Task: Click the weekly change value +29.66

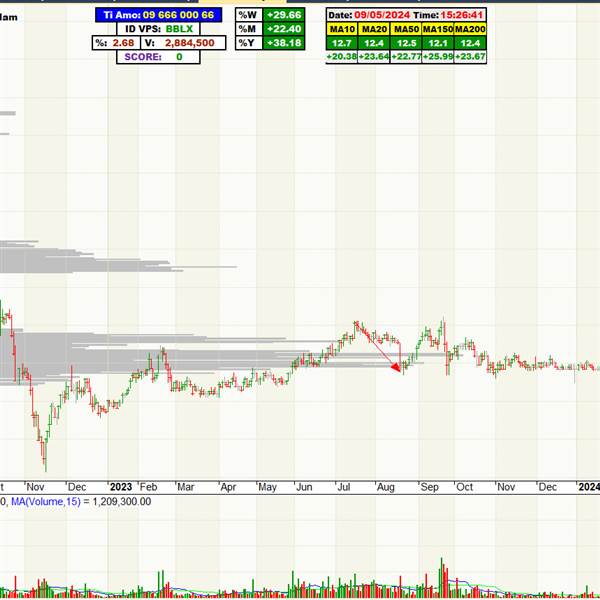Action: tap(284, 15)
